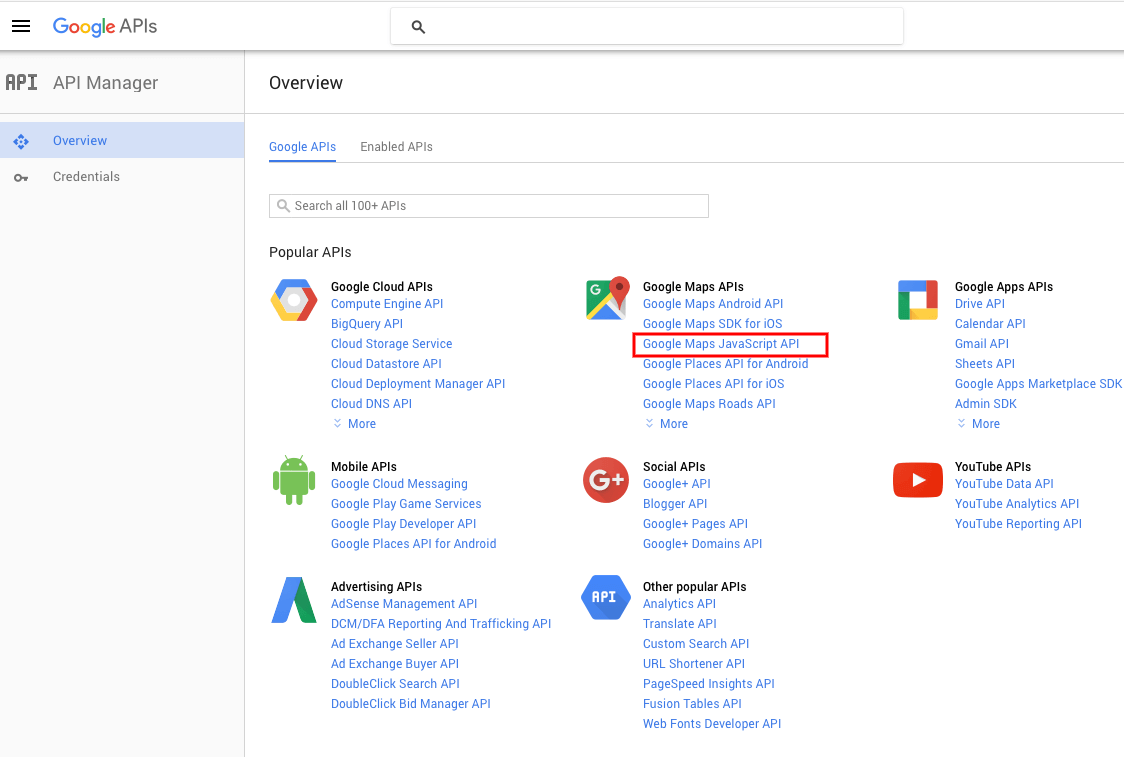Click the Advertising APIs triangle icon

point(293,599)
